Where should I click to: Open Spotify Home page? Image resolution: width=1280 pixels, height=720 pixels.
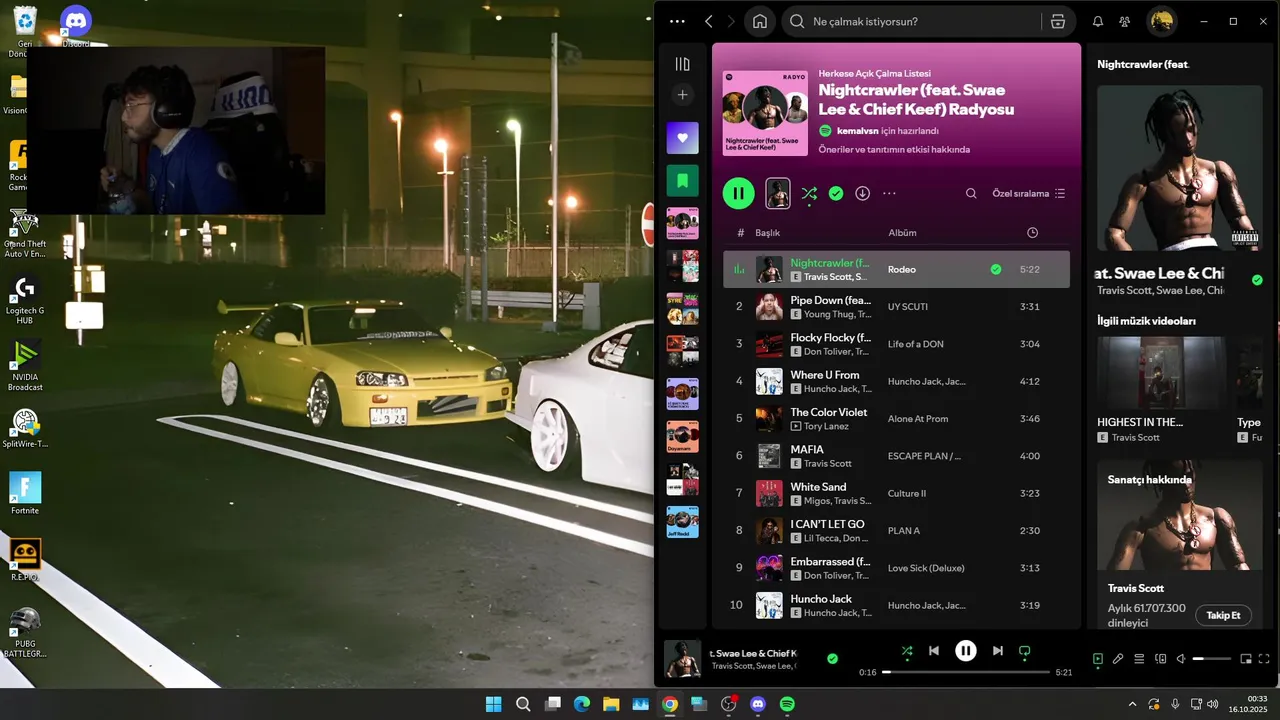[x=760, y=21]
